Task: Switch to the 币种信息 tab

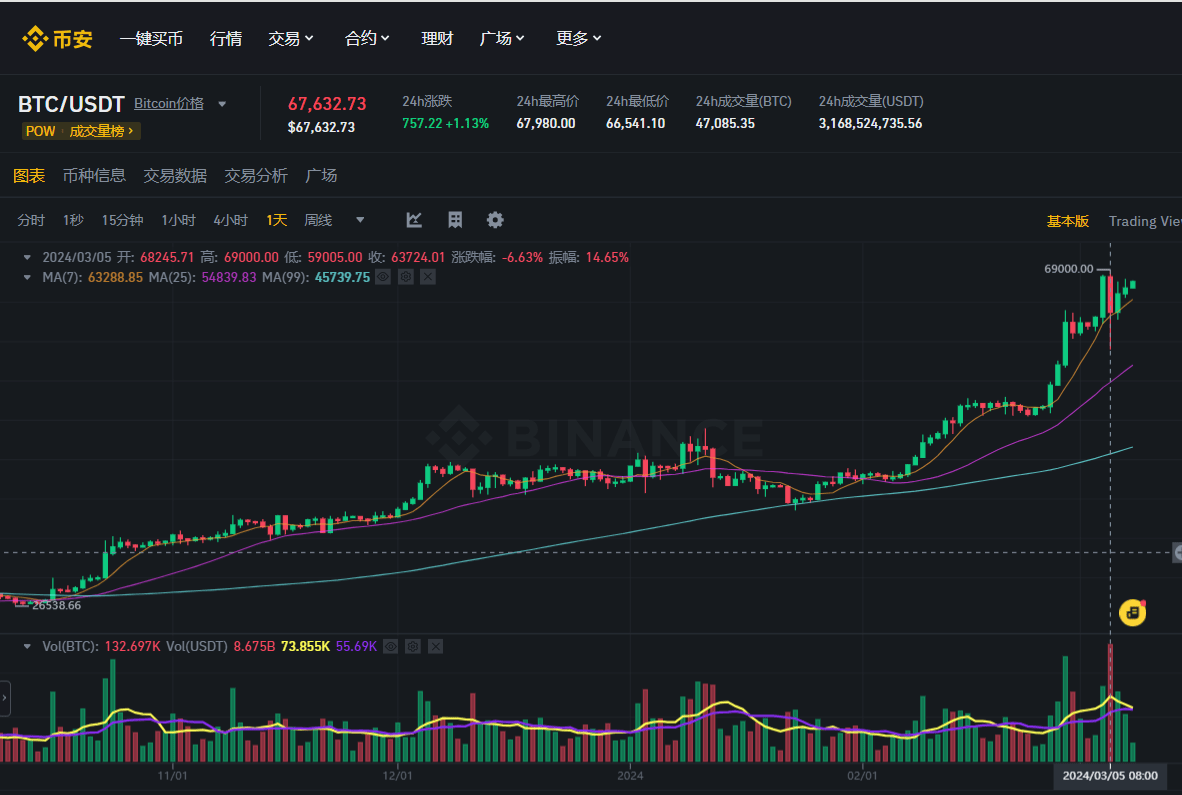Action: tap(94, 176)
